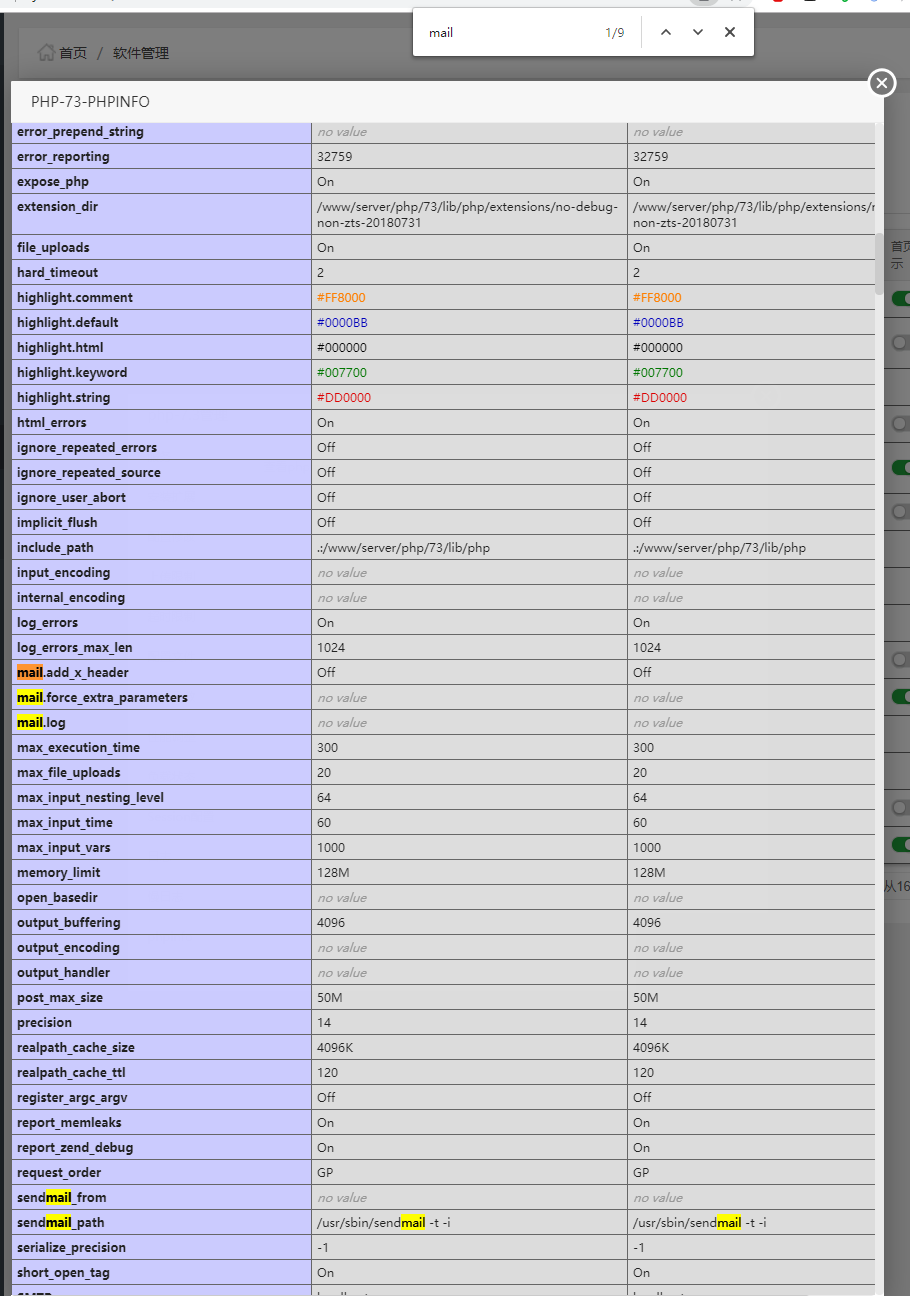Viewport: 910px width, 1296px height.
Task: Select the file_uploads directive name
Action: coord(53,247)
